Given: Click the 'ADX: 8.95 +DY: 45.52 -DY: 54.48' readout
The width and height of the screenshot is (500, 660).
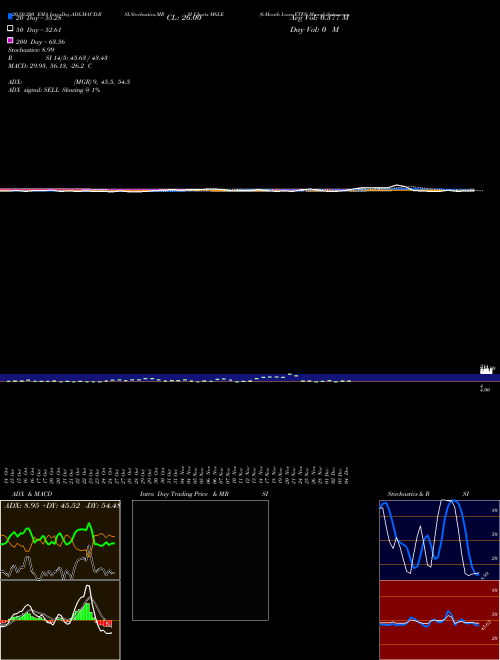Looking at the screenshot, I should click(62, 505).
